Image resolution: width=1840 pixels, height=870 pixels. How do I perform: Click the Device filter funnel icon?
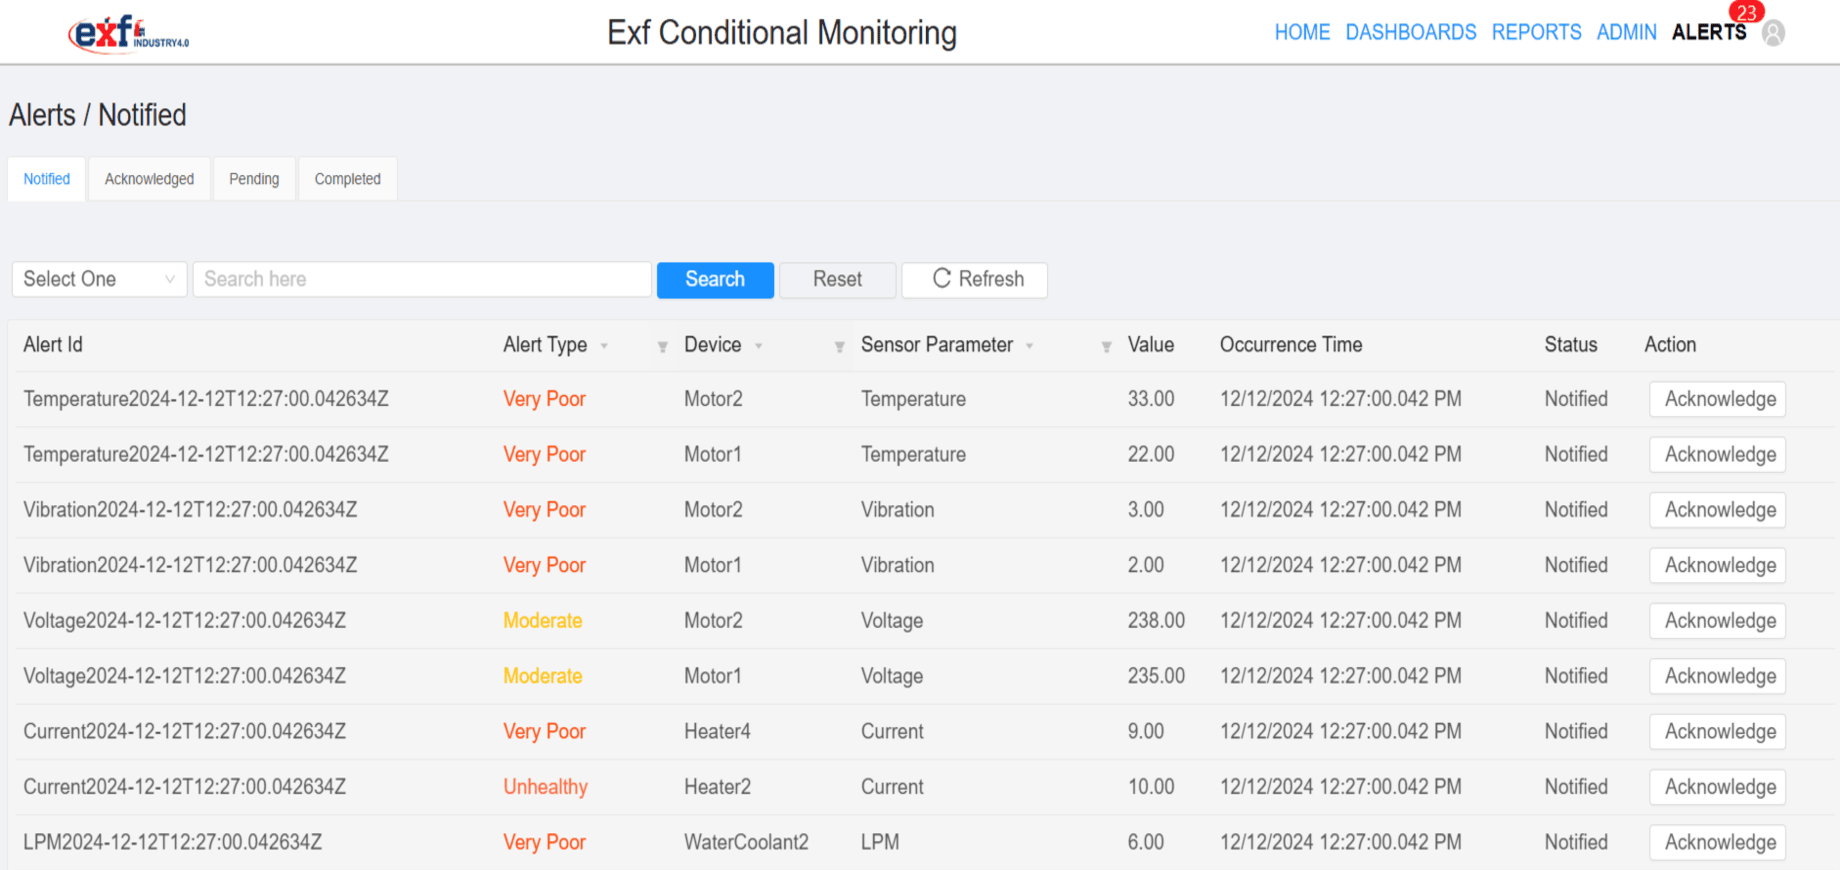tap(839, 346)
